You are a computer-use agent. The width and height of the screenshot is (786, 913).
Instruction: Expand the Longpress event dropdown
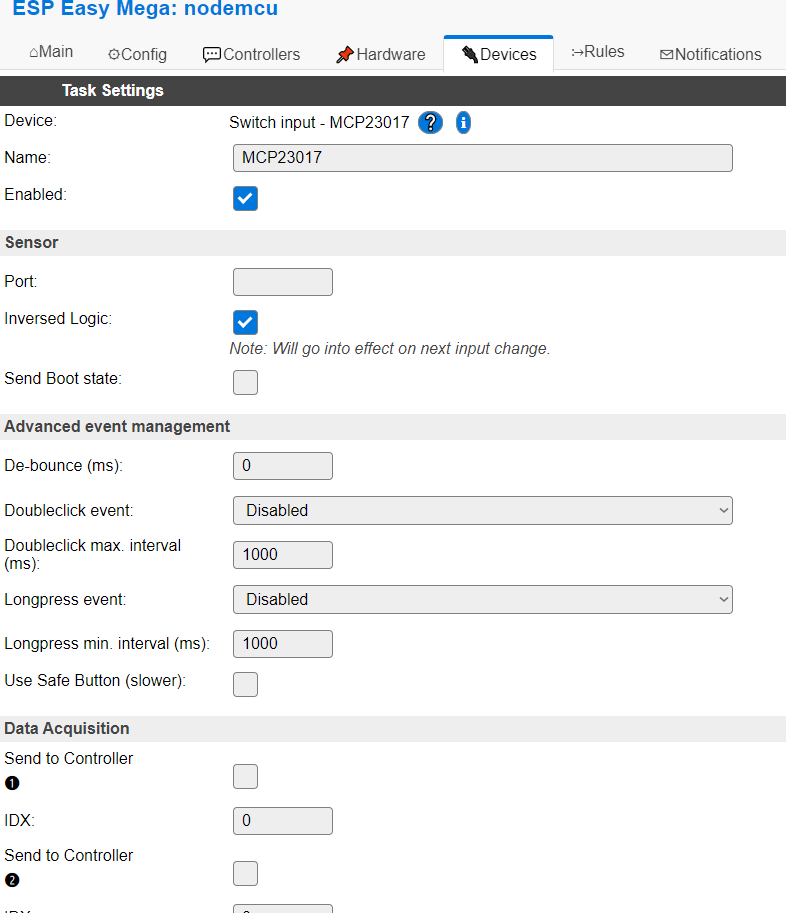click(483, 600)
